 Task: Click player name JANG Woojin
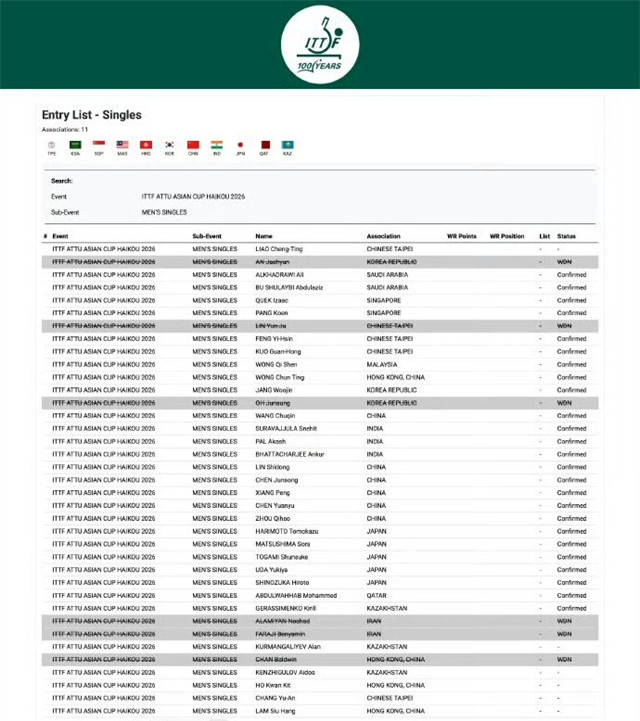[274, 390]
